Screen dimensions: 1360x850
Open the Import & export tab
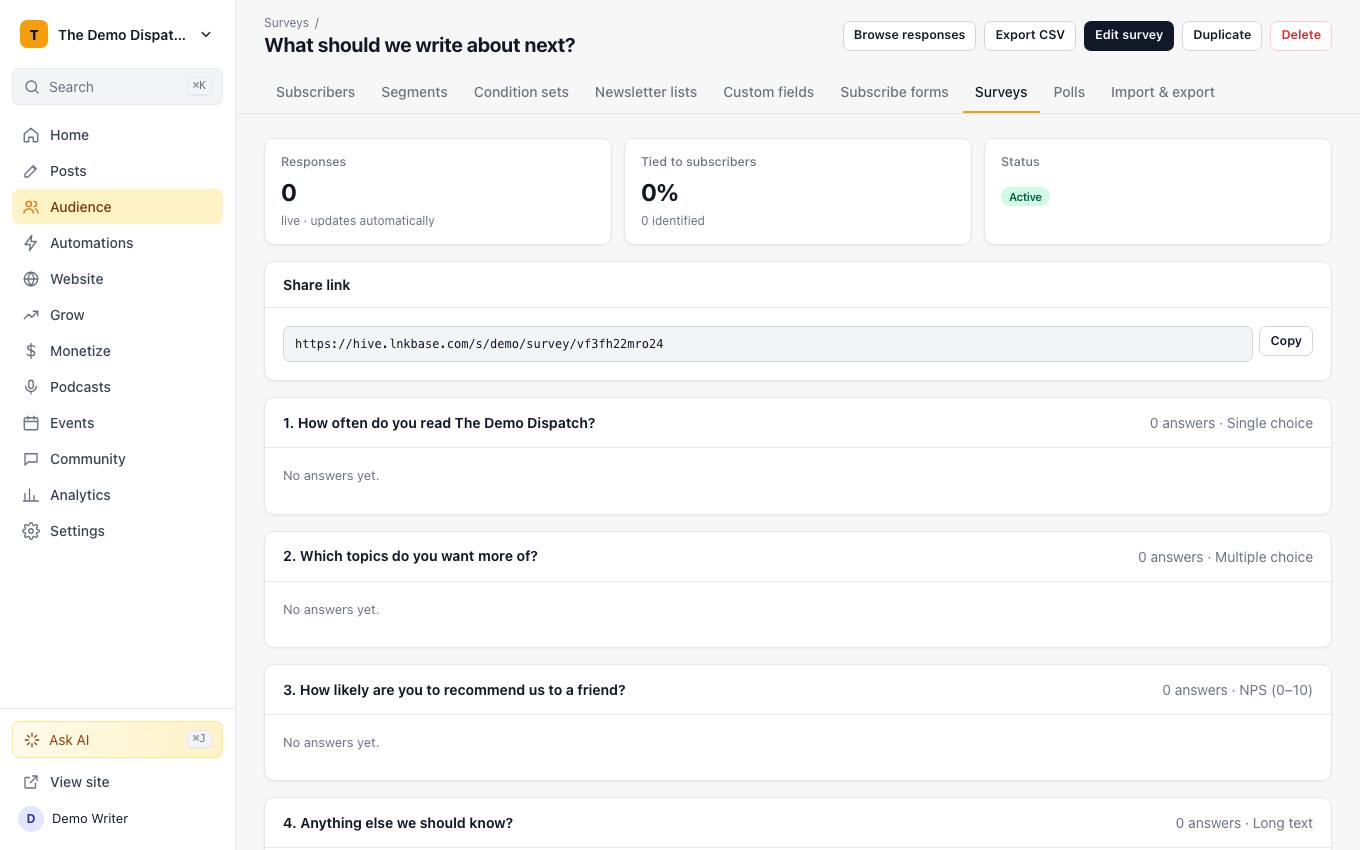pyautogui.click(x=1163, y=92)
